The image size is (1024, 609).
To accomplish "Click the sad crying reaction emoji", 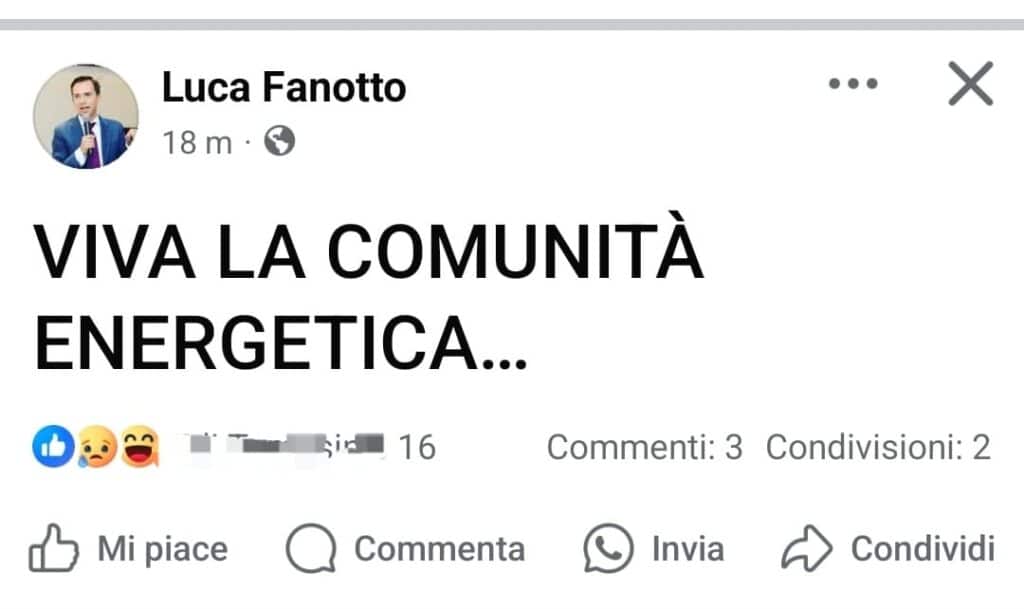I will [97, 447].
